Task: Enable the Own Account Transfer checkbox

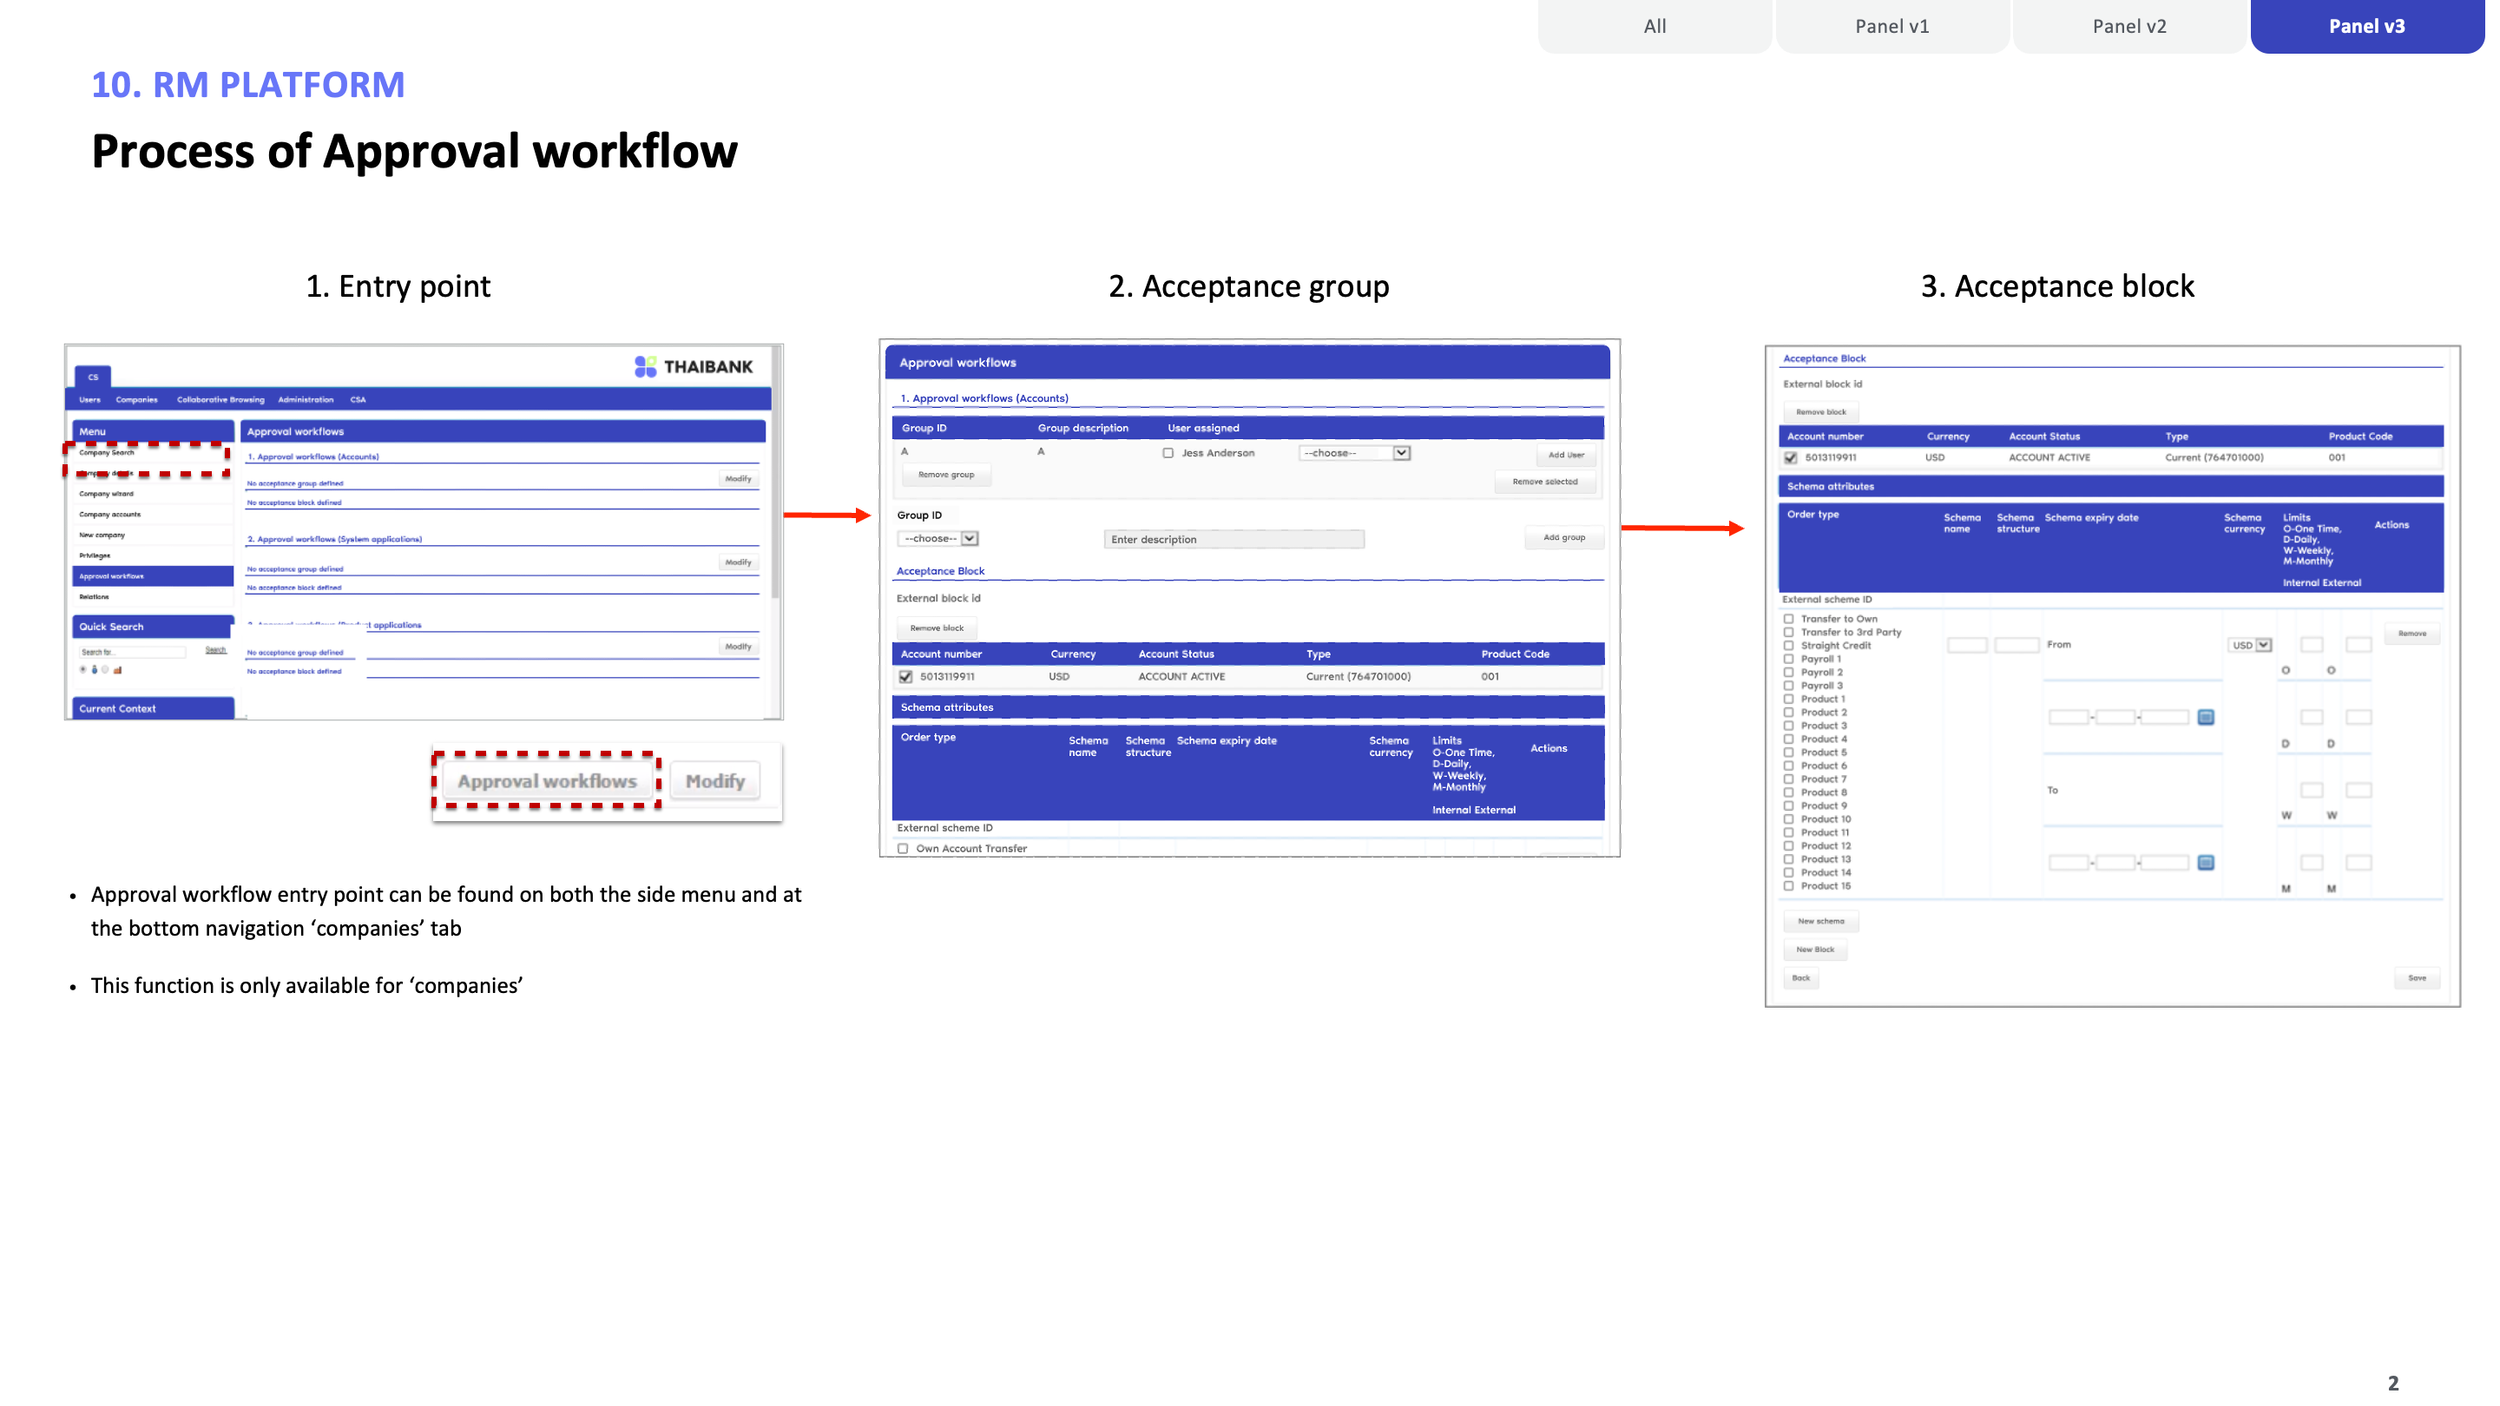Action: click(x=903, y=849)
